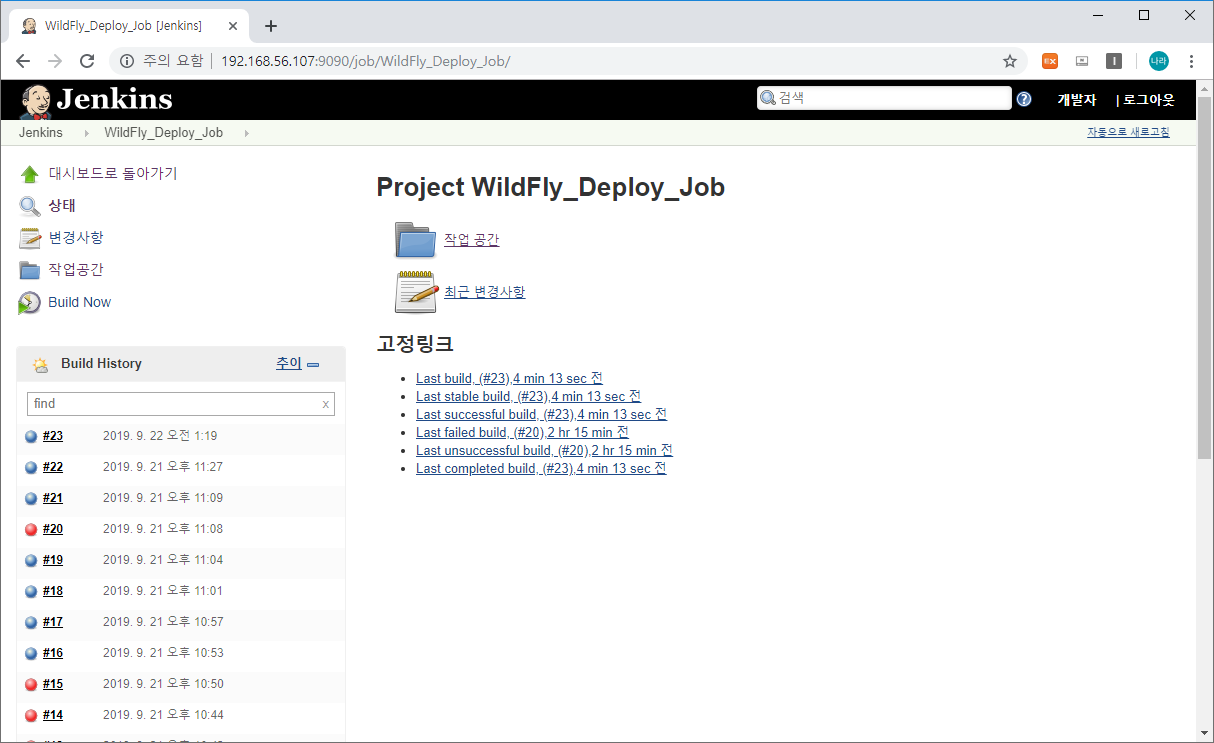Image resolution: width=1214 pixels, height=743 pixels.
Task: Open the Last successful build (#23) permalink
Action: pos(541,415)
